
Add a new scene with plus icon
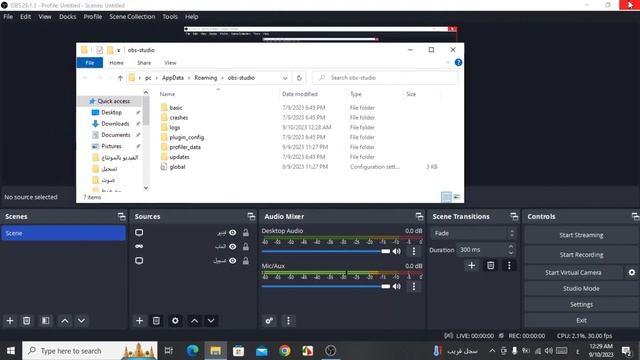10,321
